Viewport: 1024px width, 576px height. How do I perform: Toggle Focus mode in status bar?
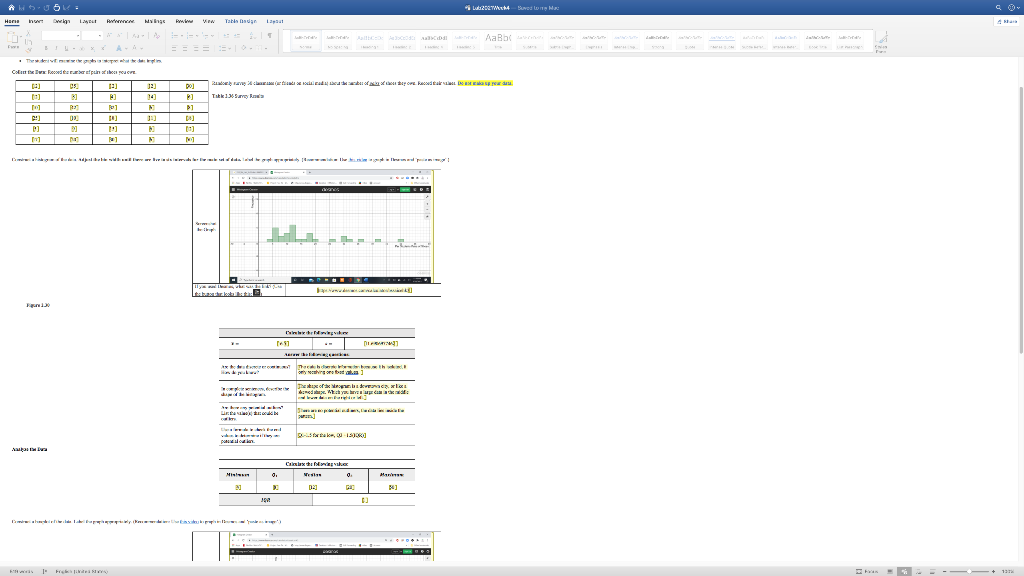pos(867,571)
